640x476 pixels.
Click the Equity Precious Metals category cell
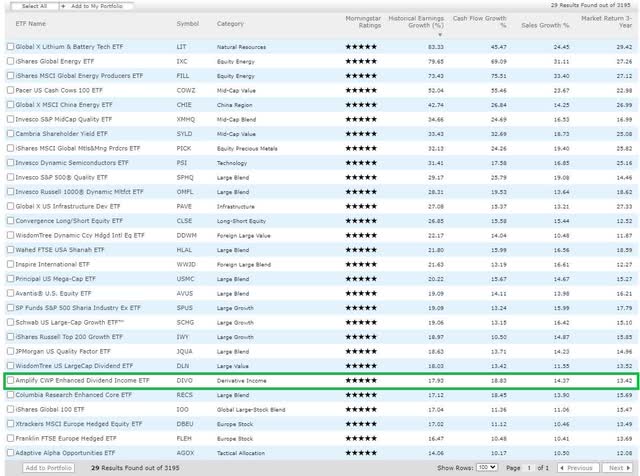click(247, 149)
